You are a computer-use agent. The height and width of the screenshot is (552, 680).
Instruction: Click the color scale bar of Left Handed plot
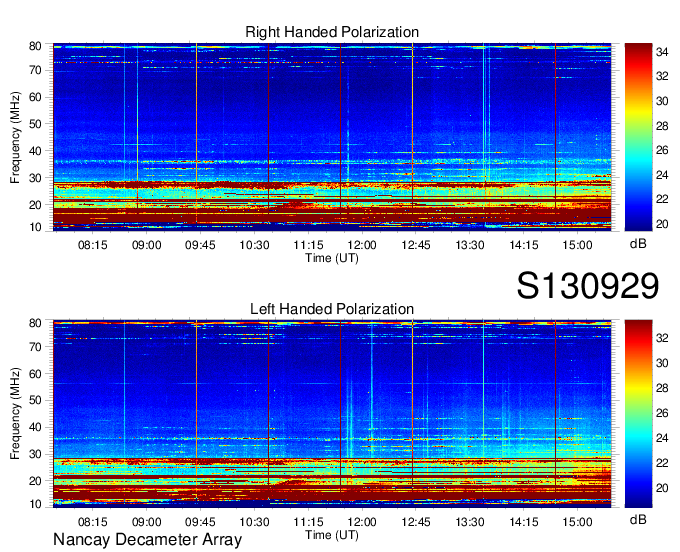point(638,414)
